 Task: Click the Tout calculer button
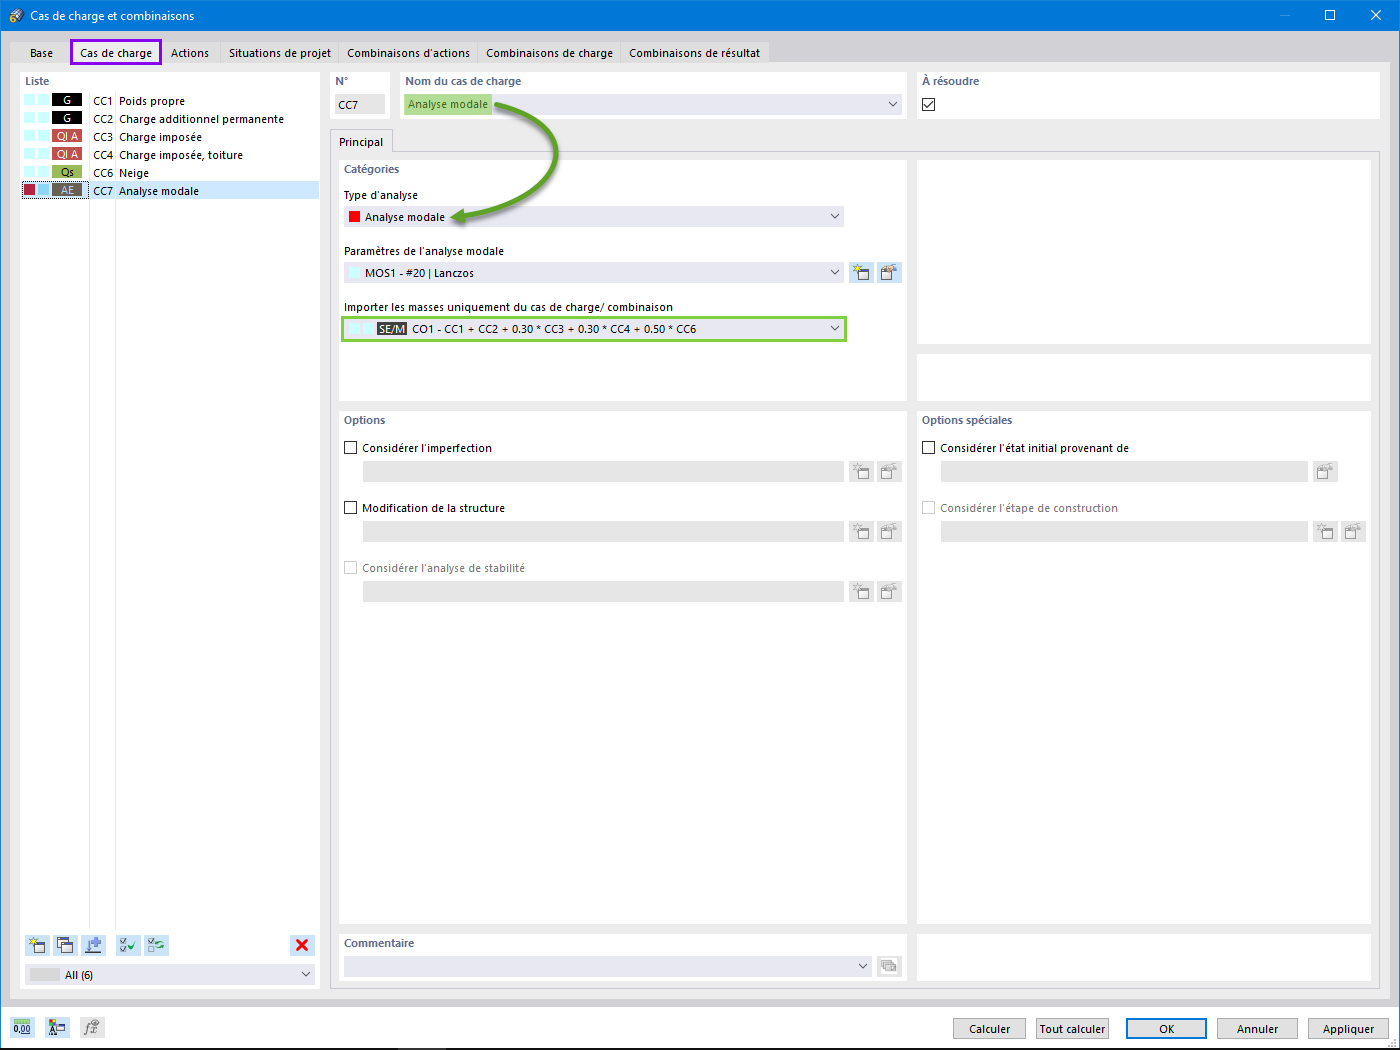pos(1072,1029)
